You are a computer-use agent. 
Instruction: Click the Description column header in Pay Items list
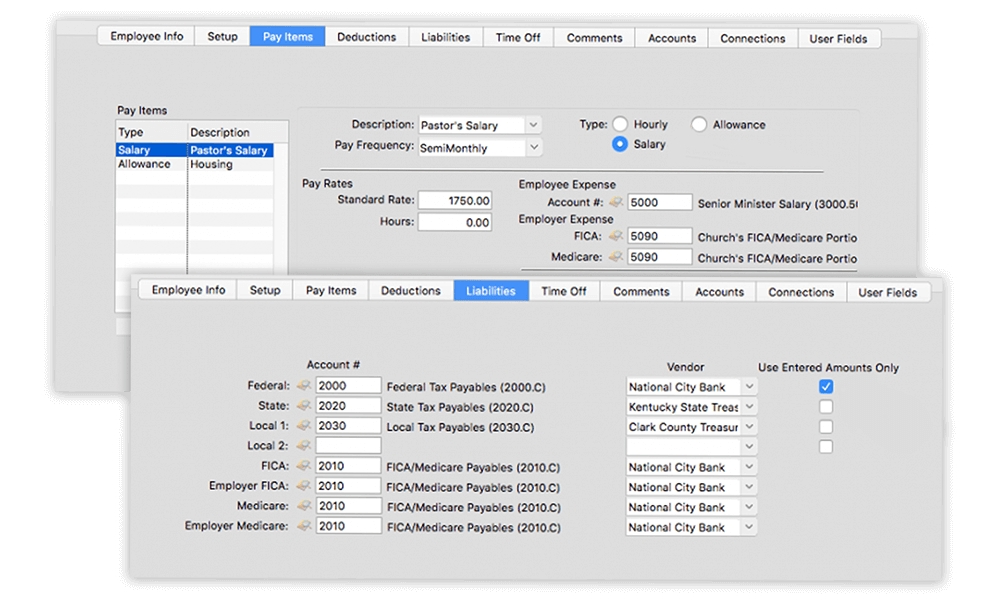tap(237, 132)
